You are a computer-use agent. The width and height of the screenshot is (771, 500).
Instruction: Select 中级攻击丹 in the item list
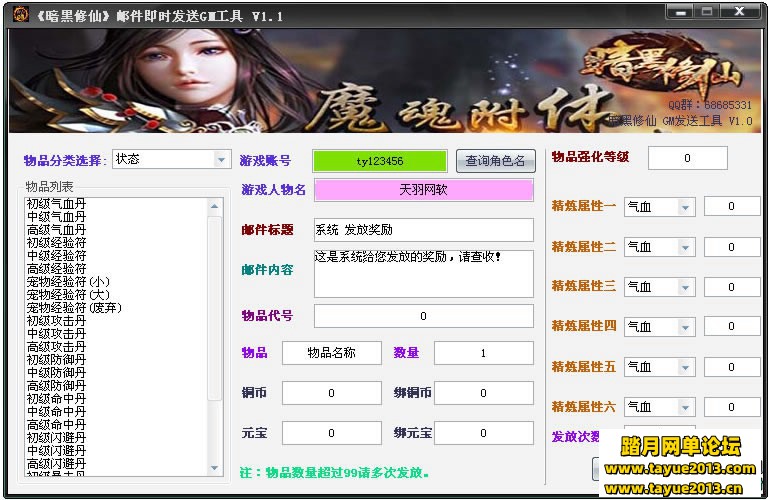click(x=56, y=333)
